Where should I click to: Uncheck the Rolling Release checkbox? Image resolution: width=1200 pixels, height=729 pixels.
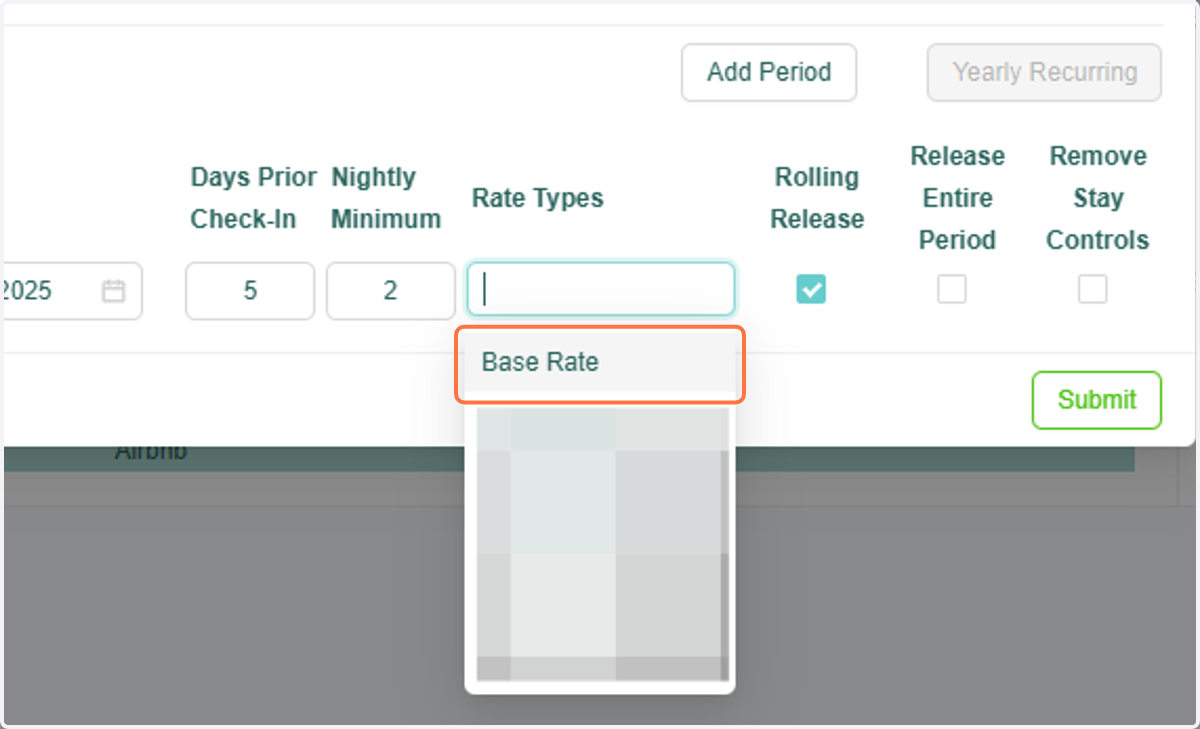click(x=811, y=289)
